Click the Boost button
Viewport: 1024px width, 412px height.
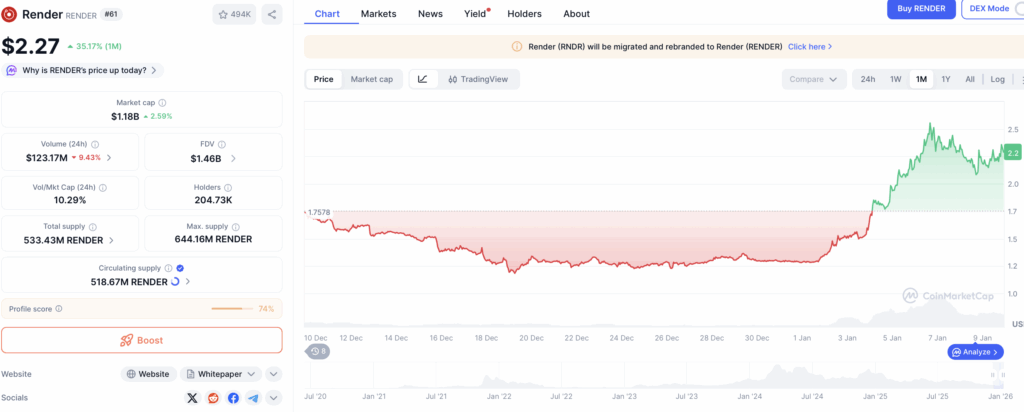click(x=142, y=340)
